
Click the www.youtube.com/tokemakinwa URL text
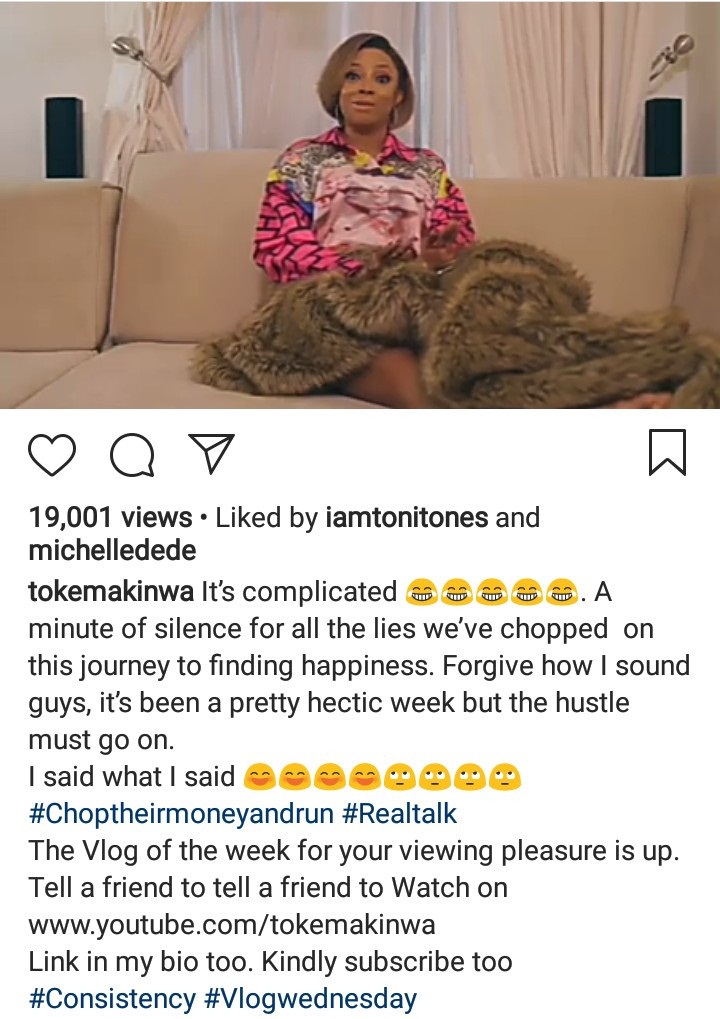232,924
